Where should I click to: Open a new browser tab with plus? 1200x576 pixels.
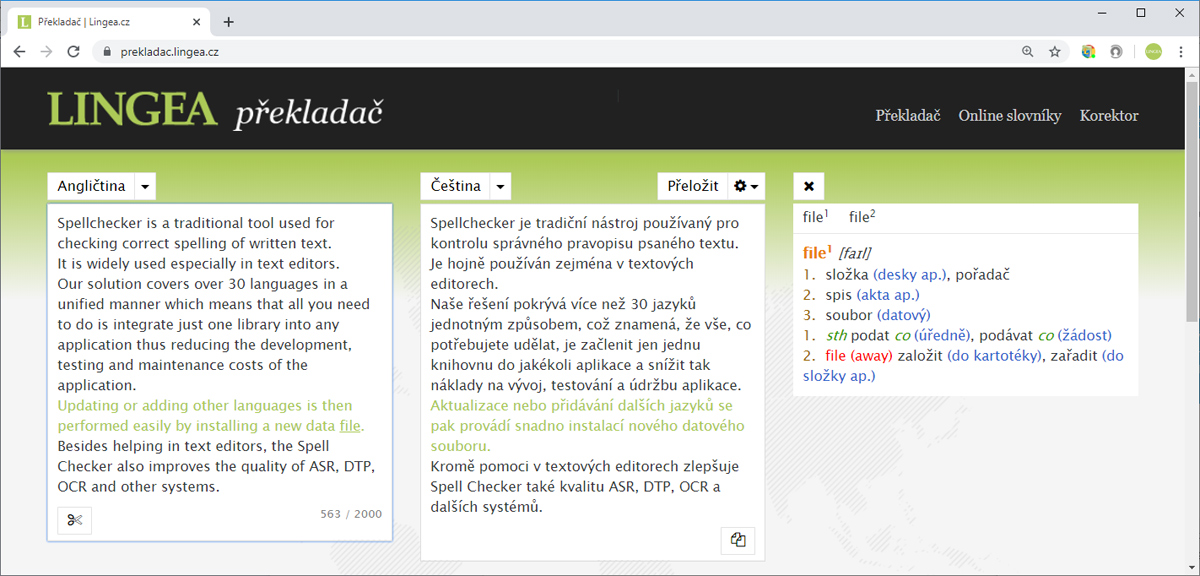point(229,22)
